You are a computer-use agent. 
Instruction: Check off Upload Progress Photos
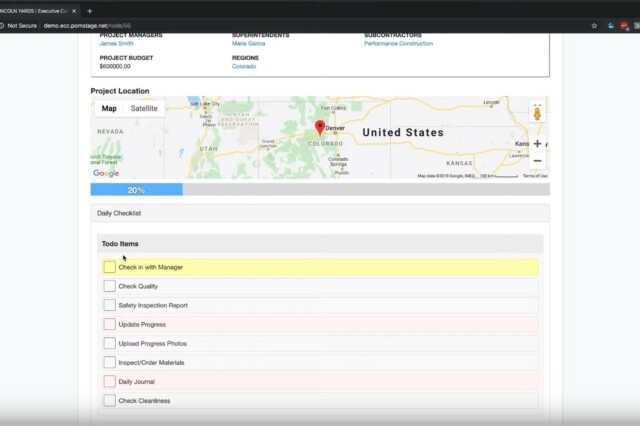(x=109, y=343)
